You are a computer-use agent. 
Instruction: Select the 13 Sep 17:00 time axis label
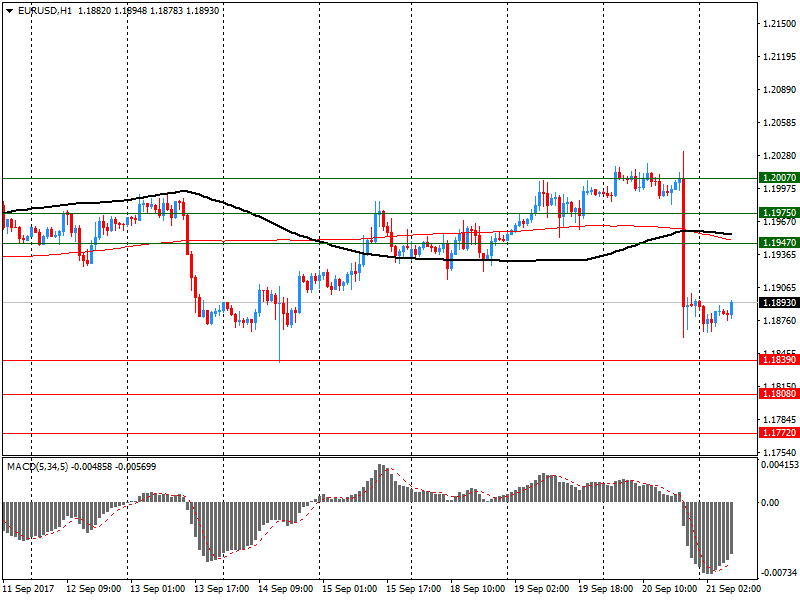pyautogui.click(x=221, y=588)
